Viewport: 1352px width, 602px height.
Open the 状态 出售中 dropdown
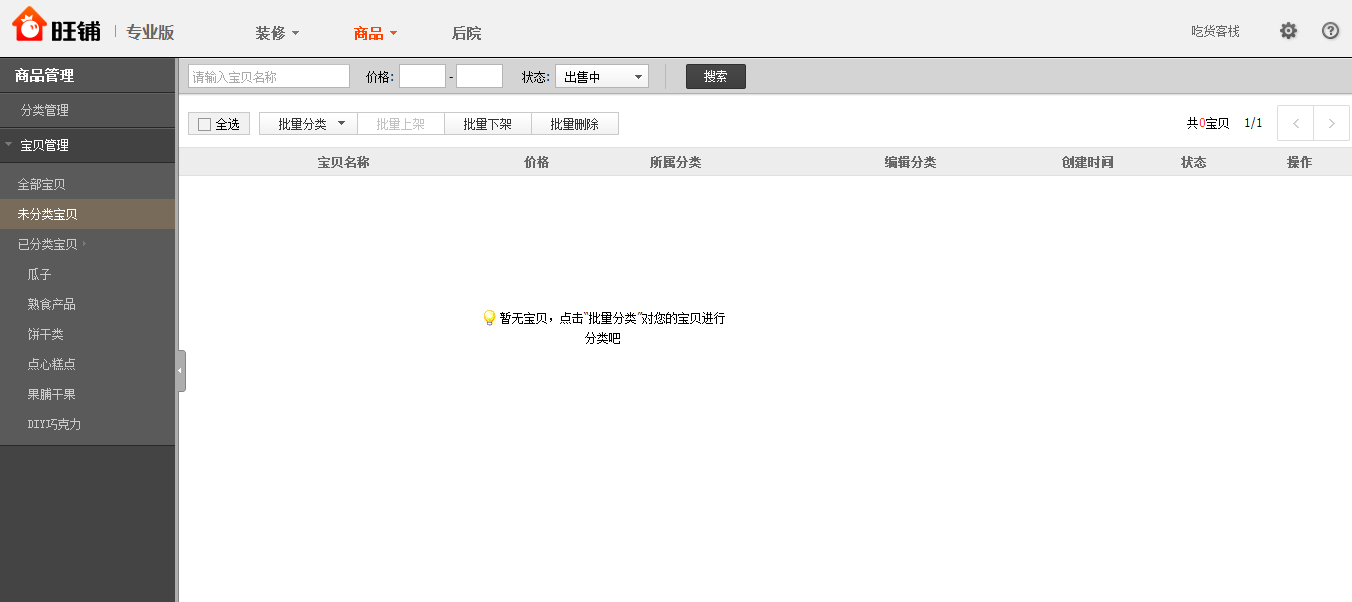pos(601,77)
